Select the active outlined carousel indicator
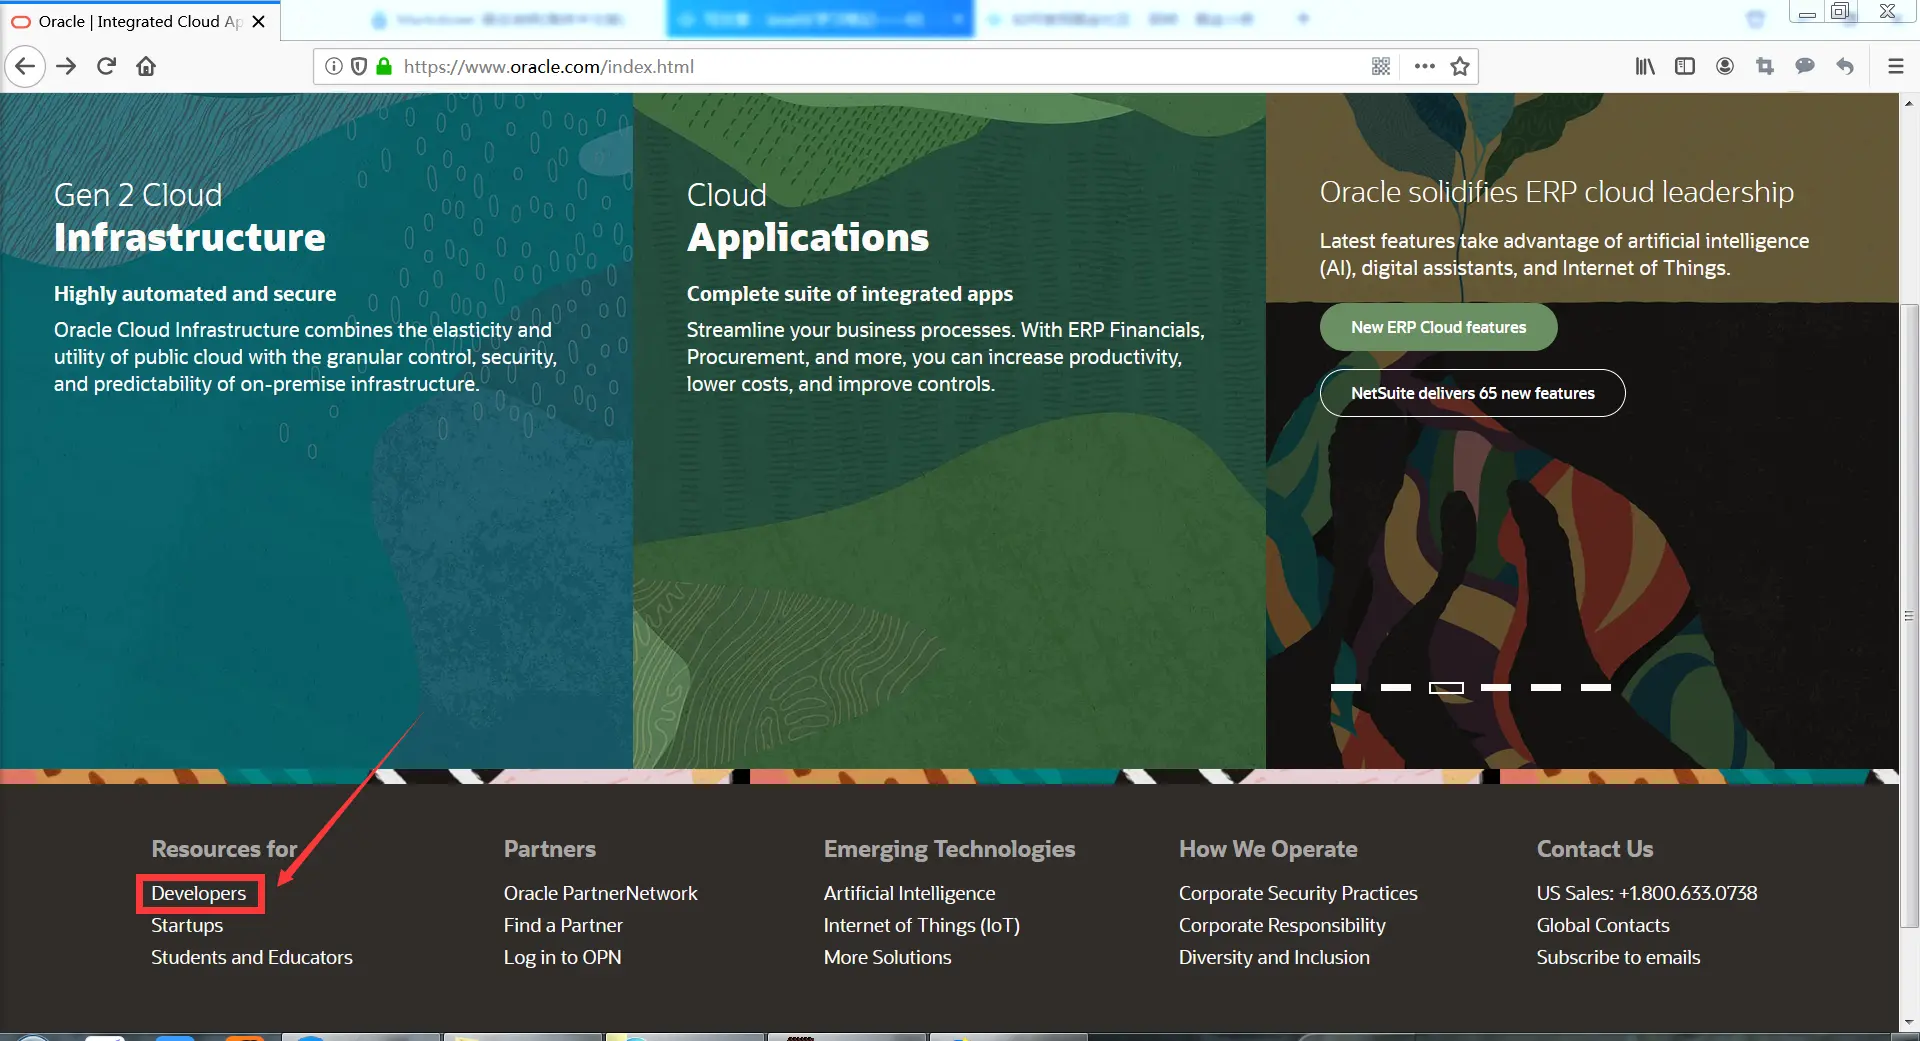This screenshot has height=1041, width=1920. pyautogui.click(x=1446, y=688)
